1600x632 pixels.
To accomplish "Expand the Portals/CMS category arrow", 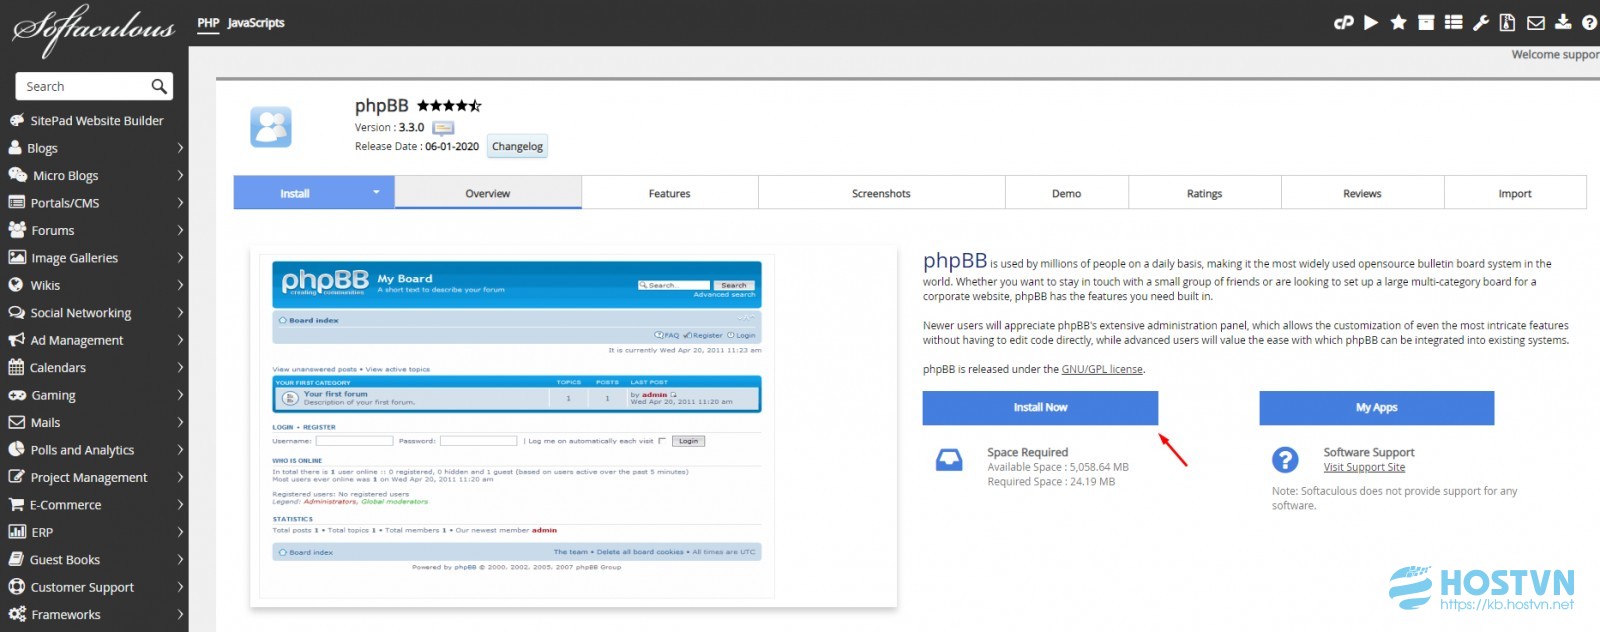I will tap(180, 203).
